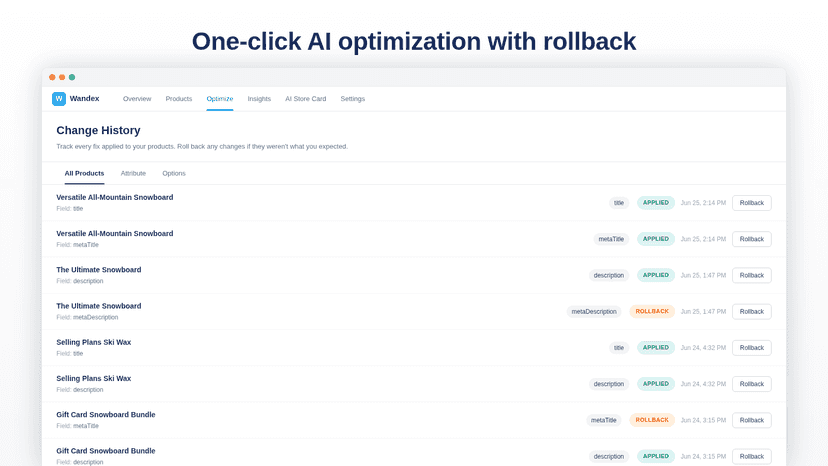
Task: Click the ROLLBACK badge on Gift Card Bundle metaTitle row
Action: tap(652, 420)
